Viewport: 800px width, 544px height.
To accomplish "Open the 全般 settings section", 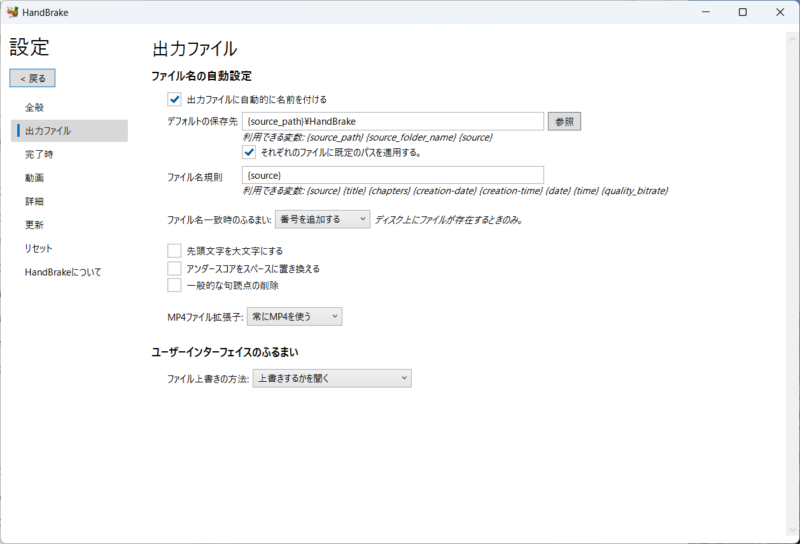I will tap(35, 107).
